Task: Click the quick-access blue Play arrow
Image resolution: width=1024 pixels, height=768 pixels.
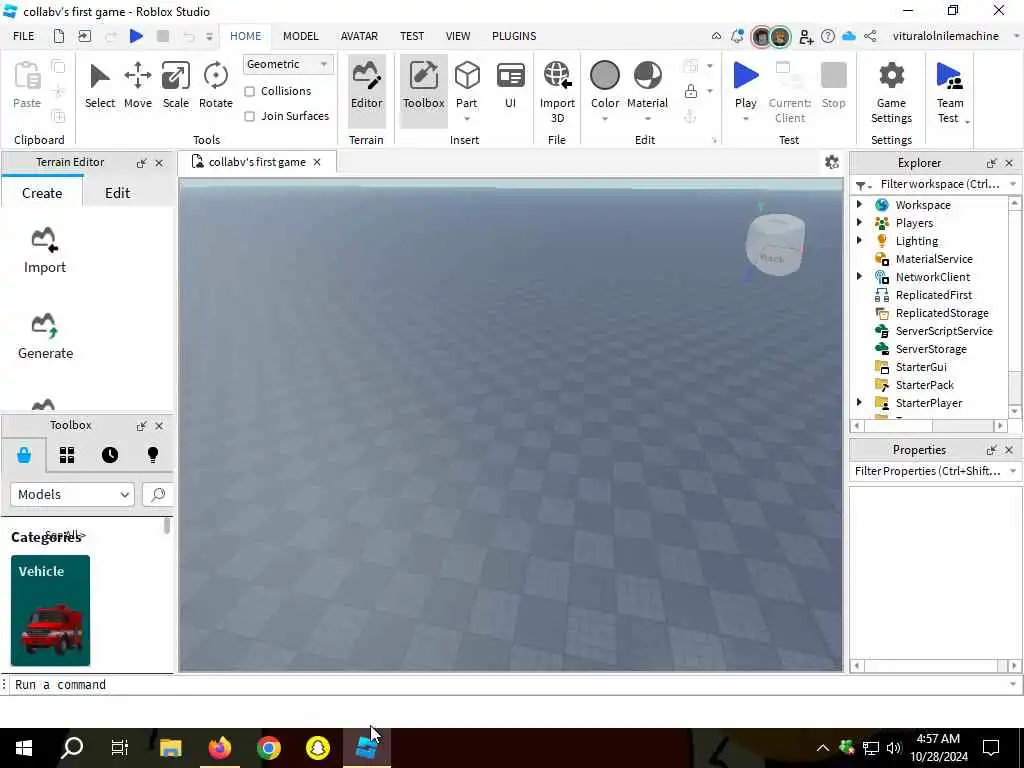Action: coord(136,37)
